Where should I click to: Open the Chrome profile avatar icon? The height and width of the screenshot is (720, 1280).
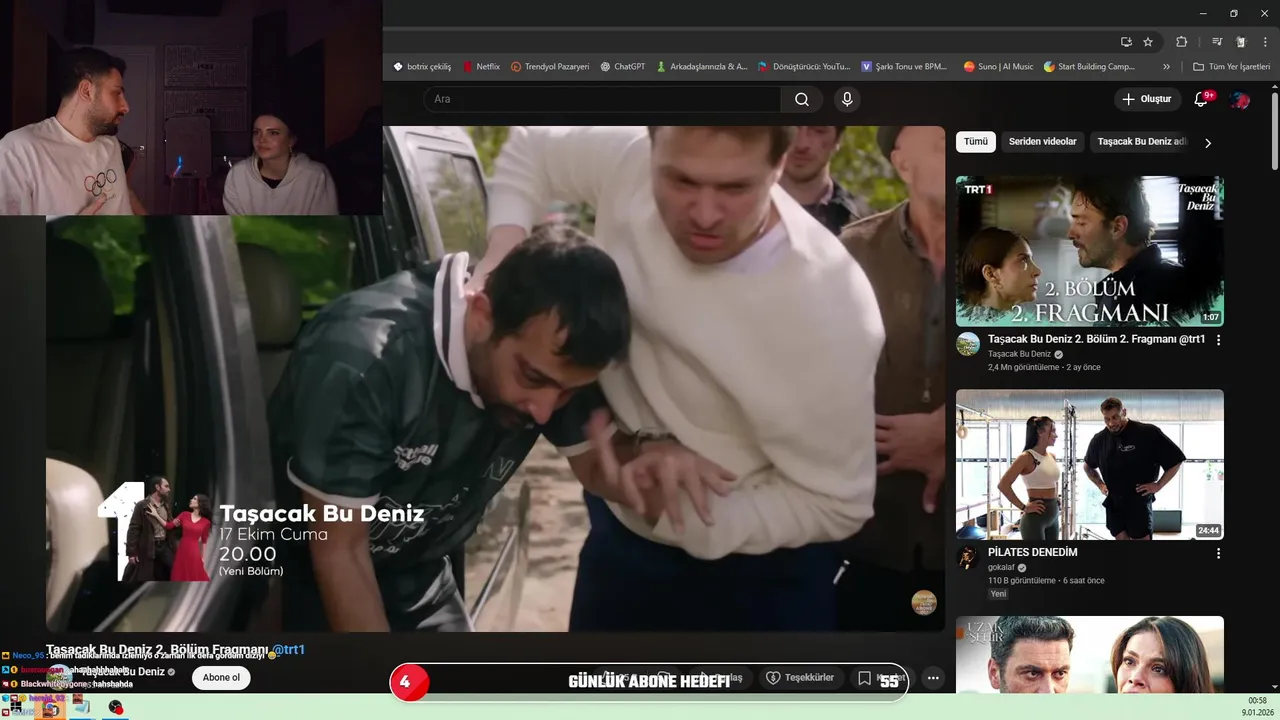point(1241,42)
